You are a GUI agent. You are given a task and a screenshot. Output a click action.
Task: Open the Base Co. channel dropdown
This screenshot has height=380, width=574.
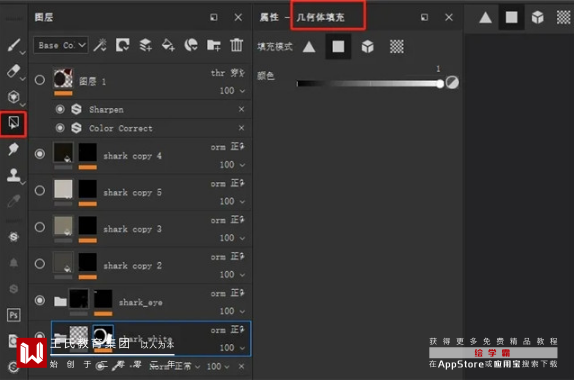61,45
